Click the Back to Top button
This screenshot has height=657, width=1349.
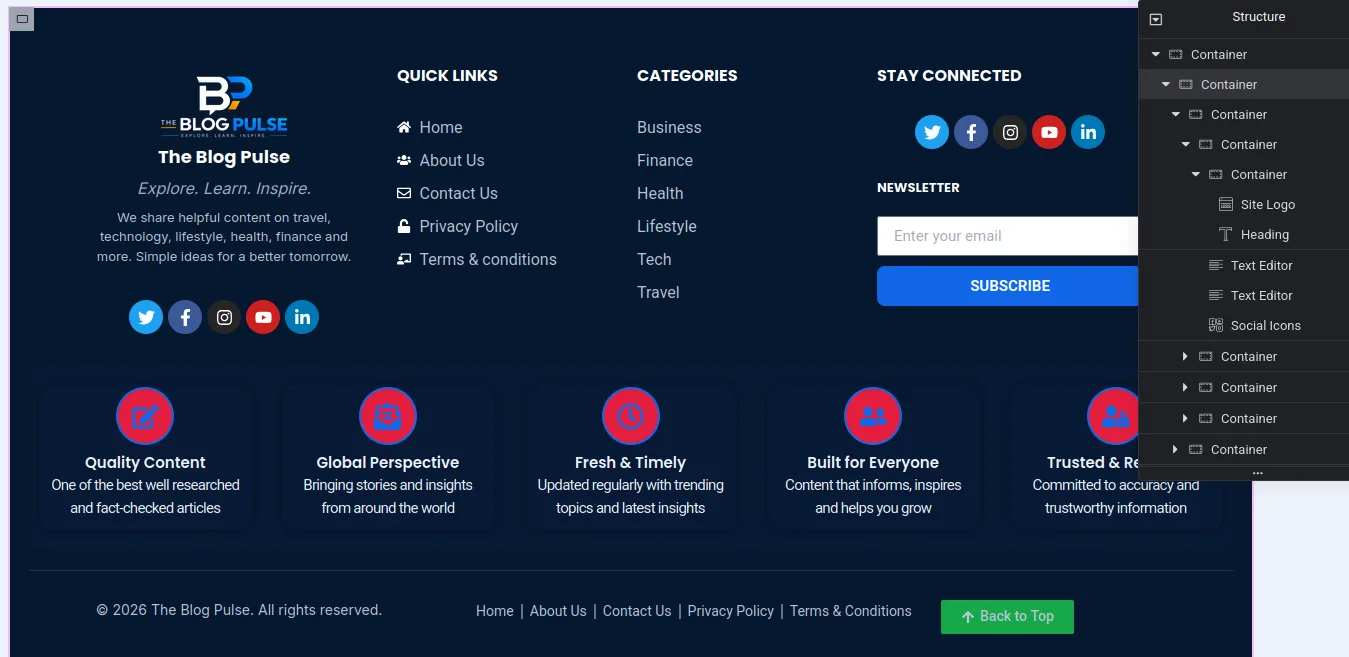pyautogui.click(x=1007, y=617)
